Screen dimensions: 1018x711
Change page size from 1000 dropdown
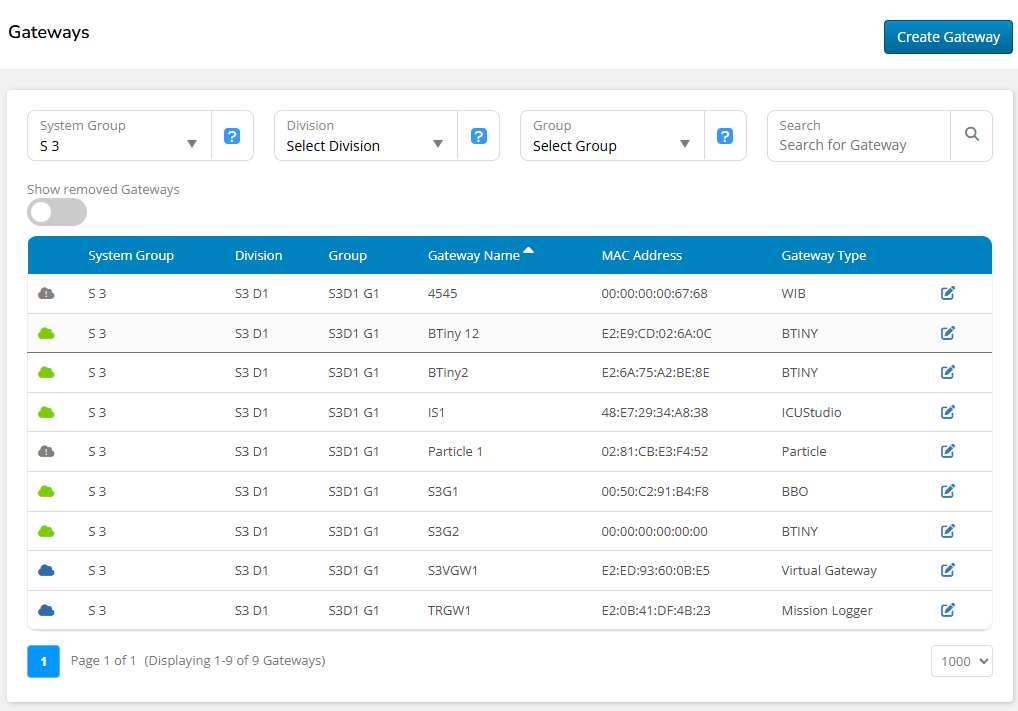pos(961,661)
